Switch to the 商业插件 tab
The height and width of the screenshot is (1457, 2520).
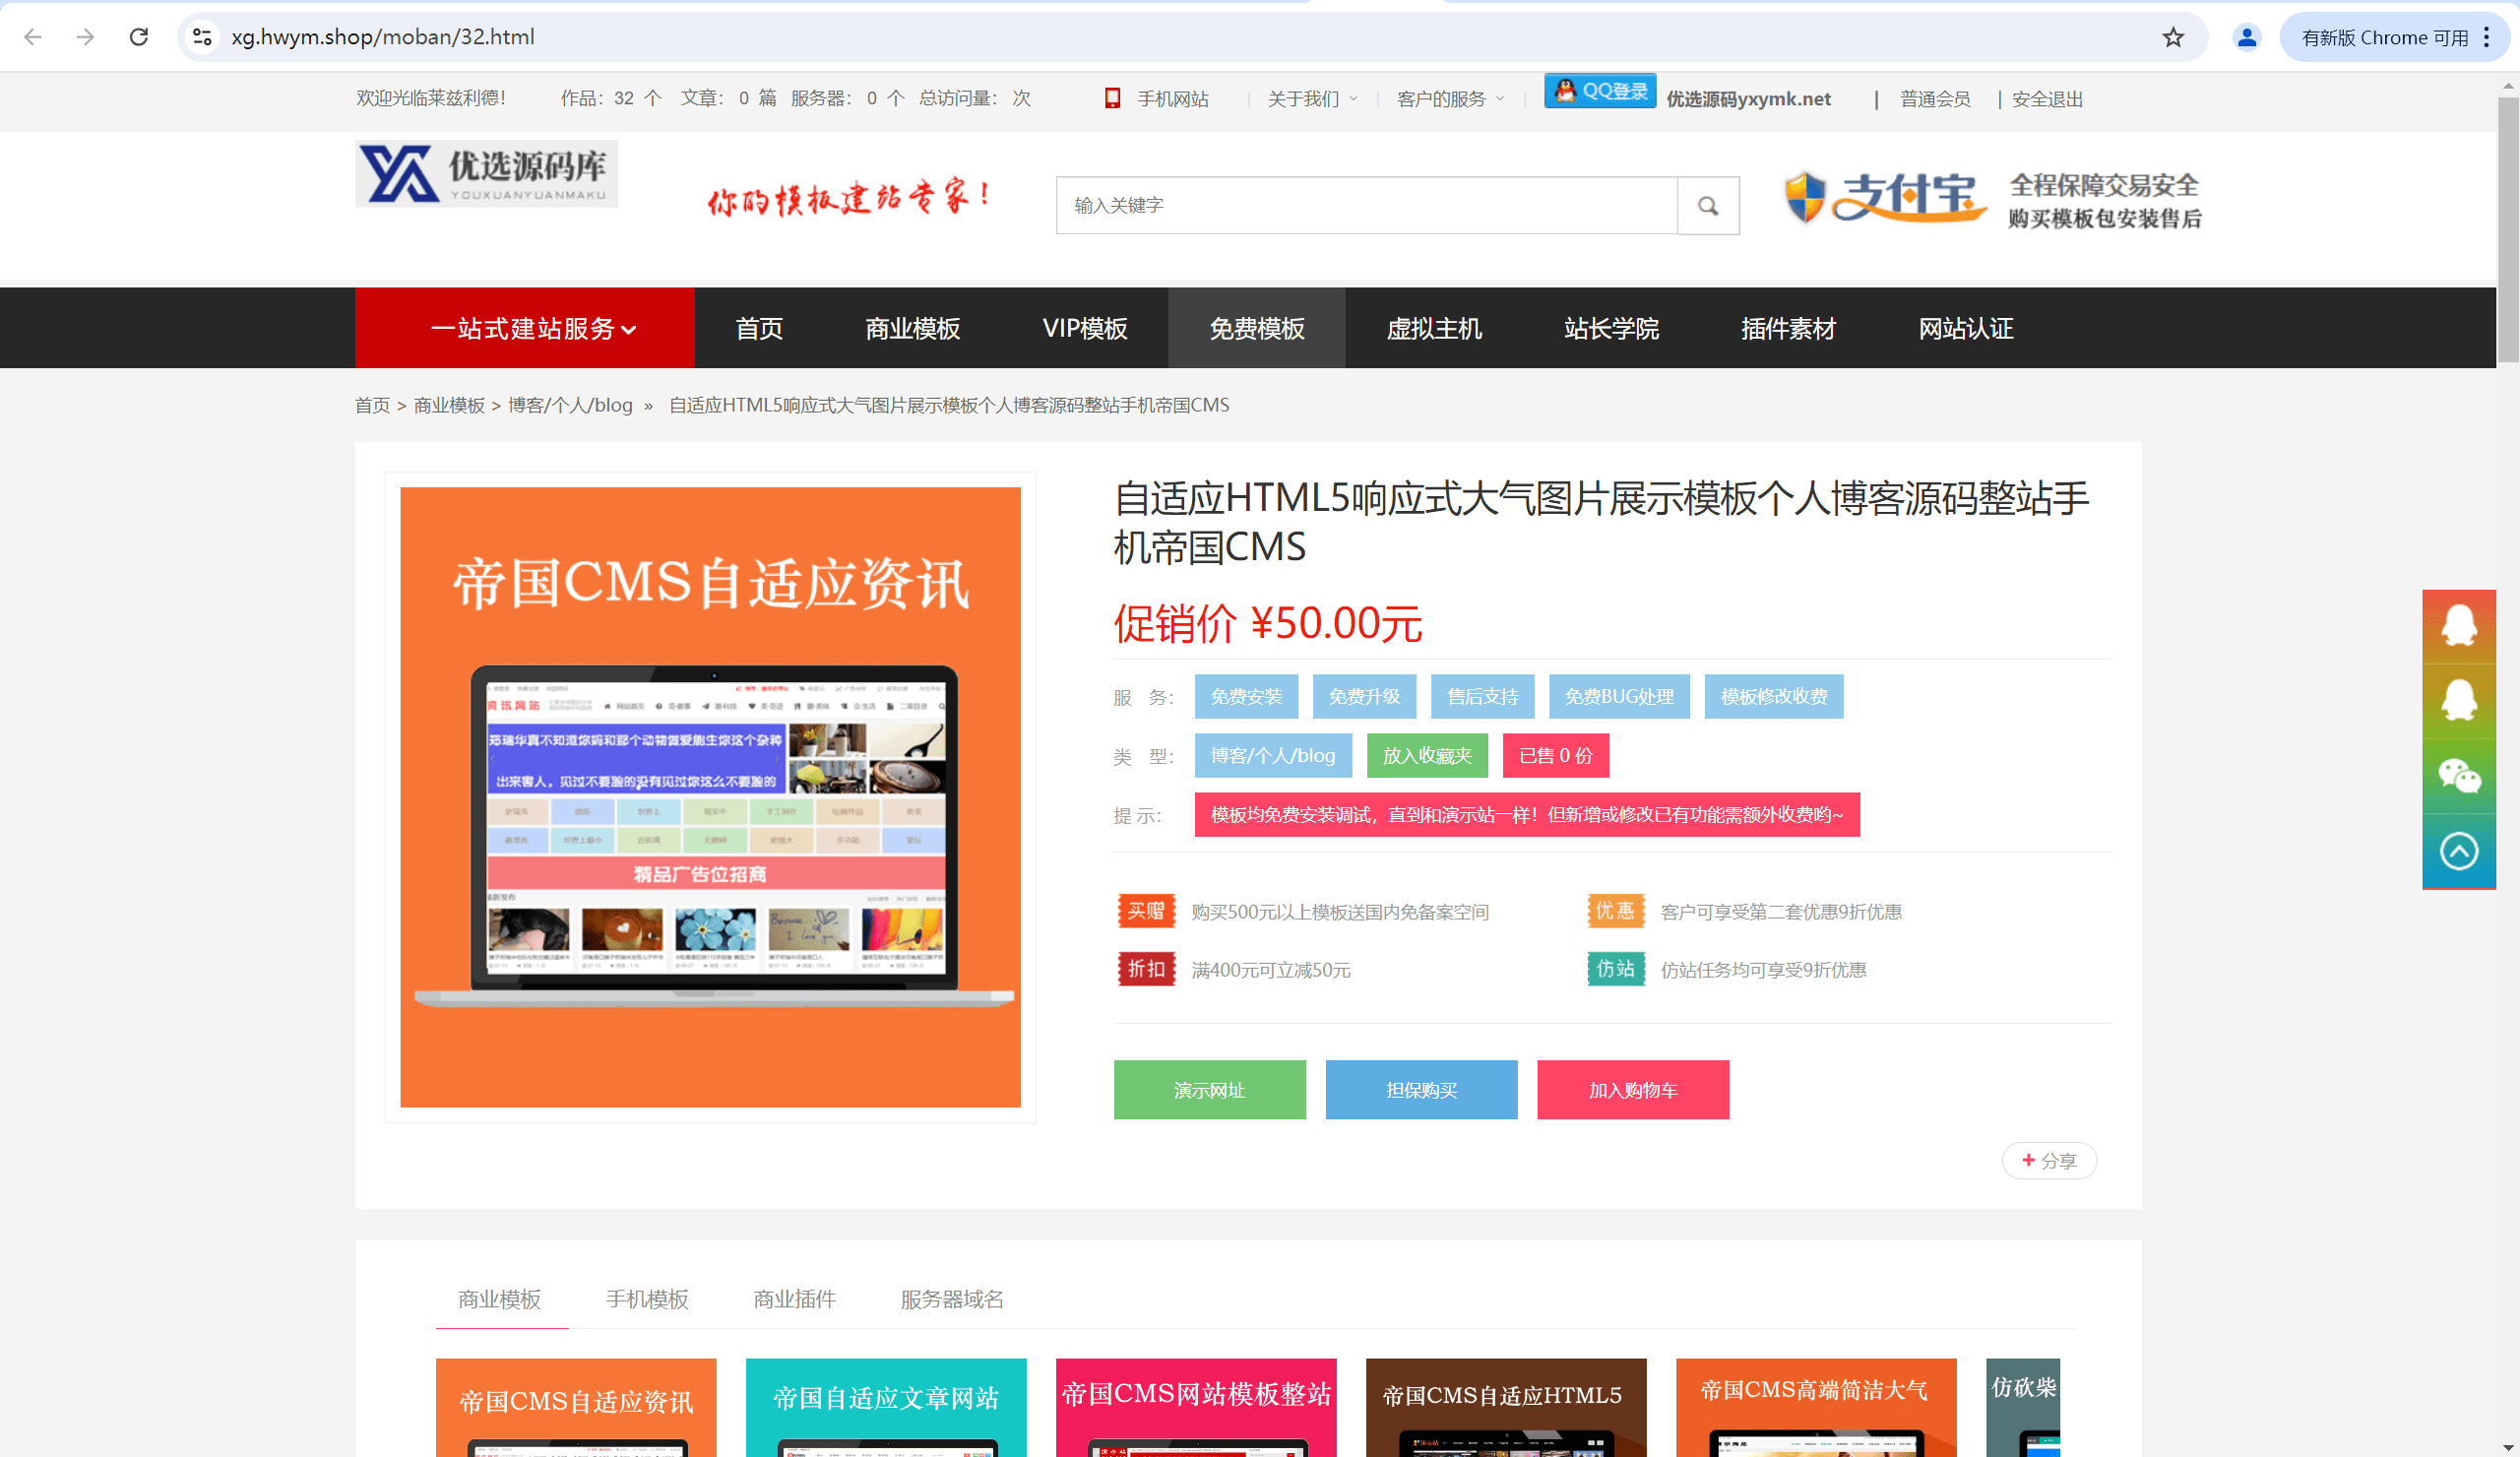click(x=795, y=1299)
